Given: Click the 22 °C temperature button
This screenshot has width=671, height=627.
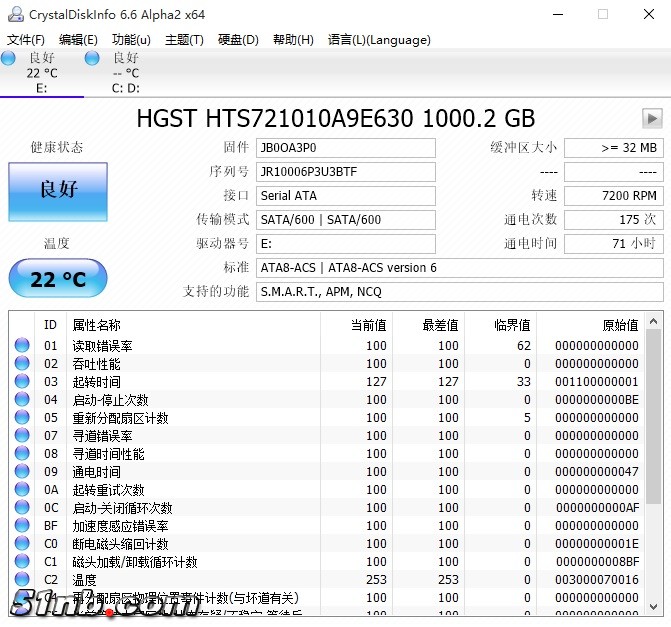Looking at the screenshot, I should coord(58,278).
